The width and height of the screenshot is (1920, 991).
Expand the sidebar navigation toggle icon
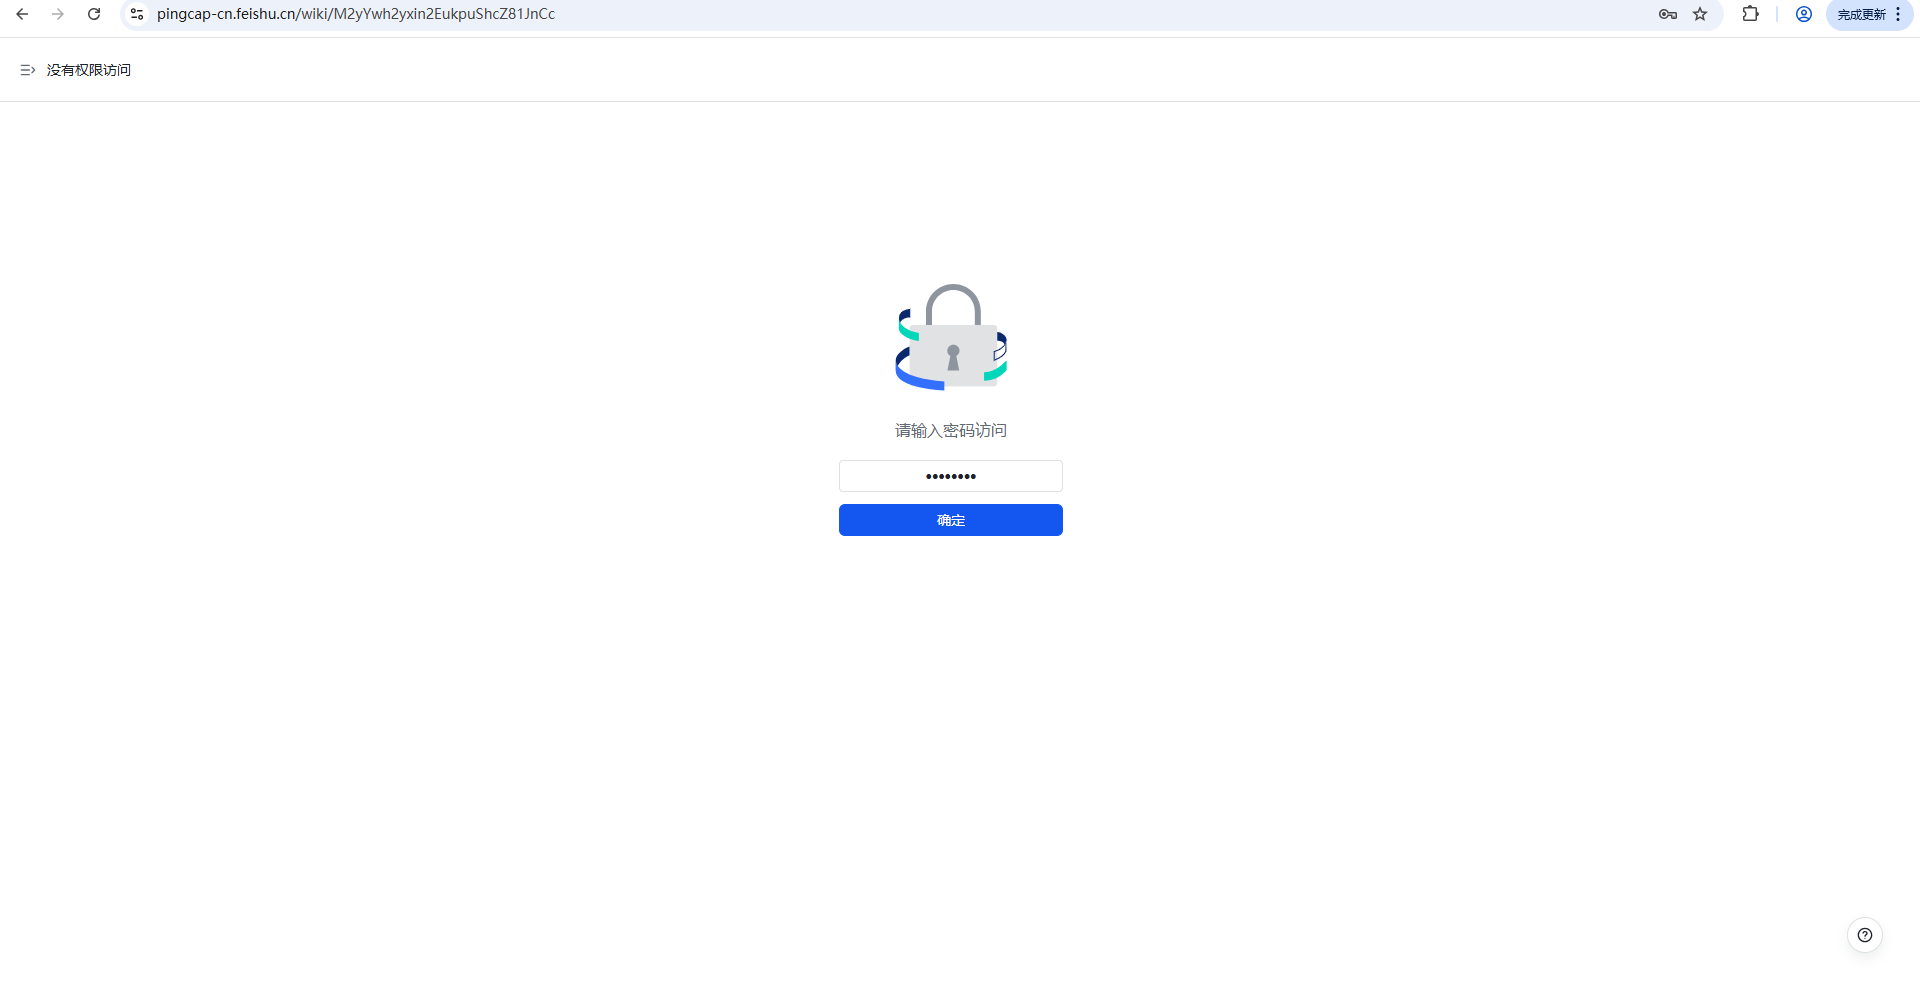tap(27, 70)
